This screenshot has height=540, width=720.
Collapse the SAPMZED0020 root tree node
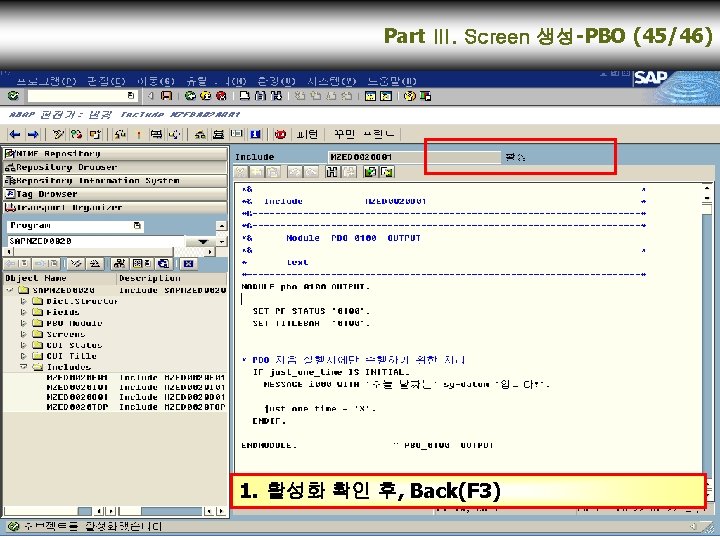(10, 290)
